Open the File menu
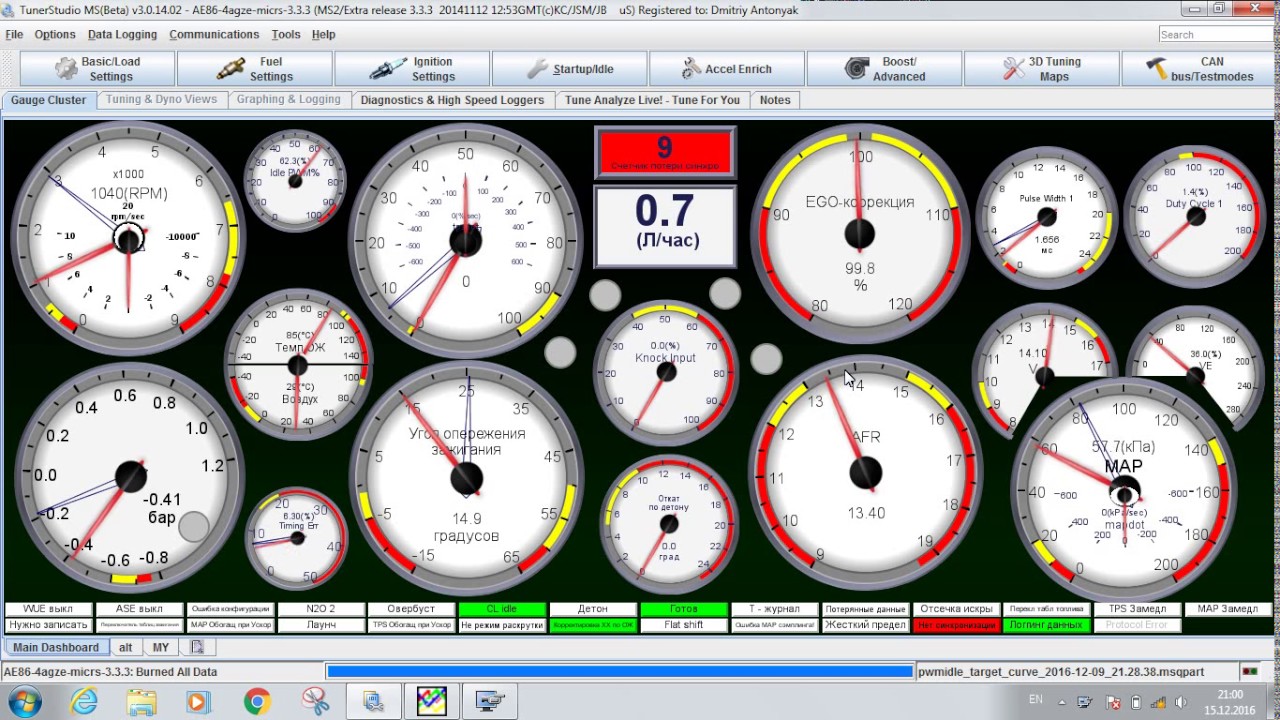 [x=14, y=34]
